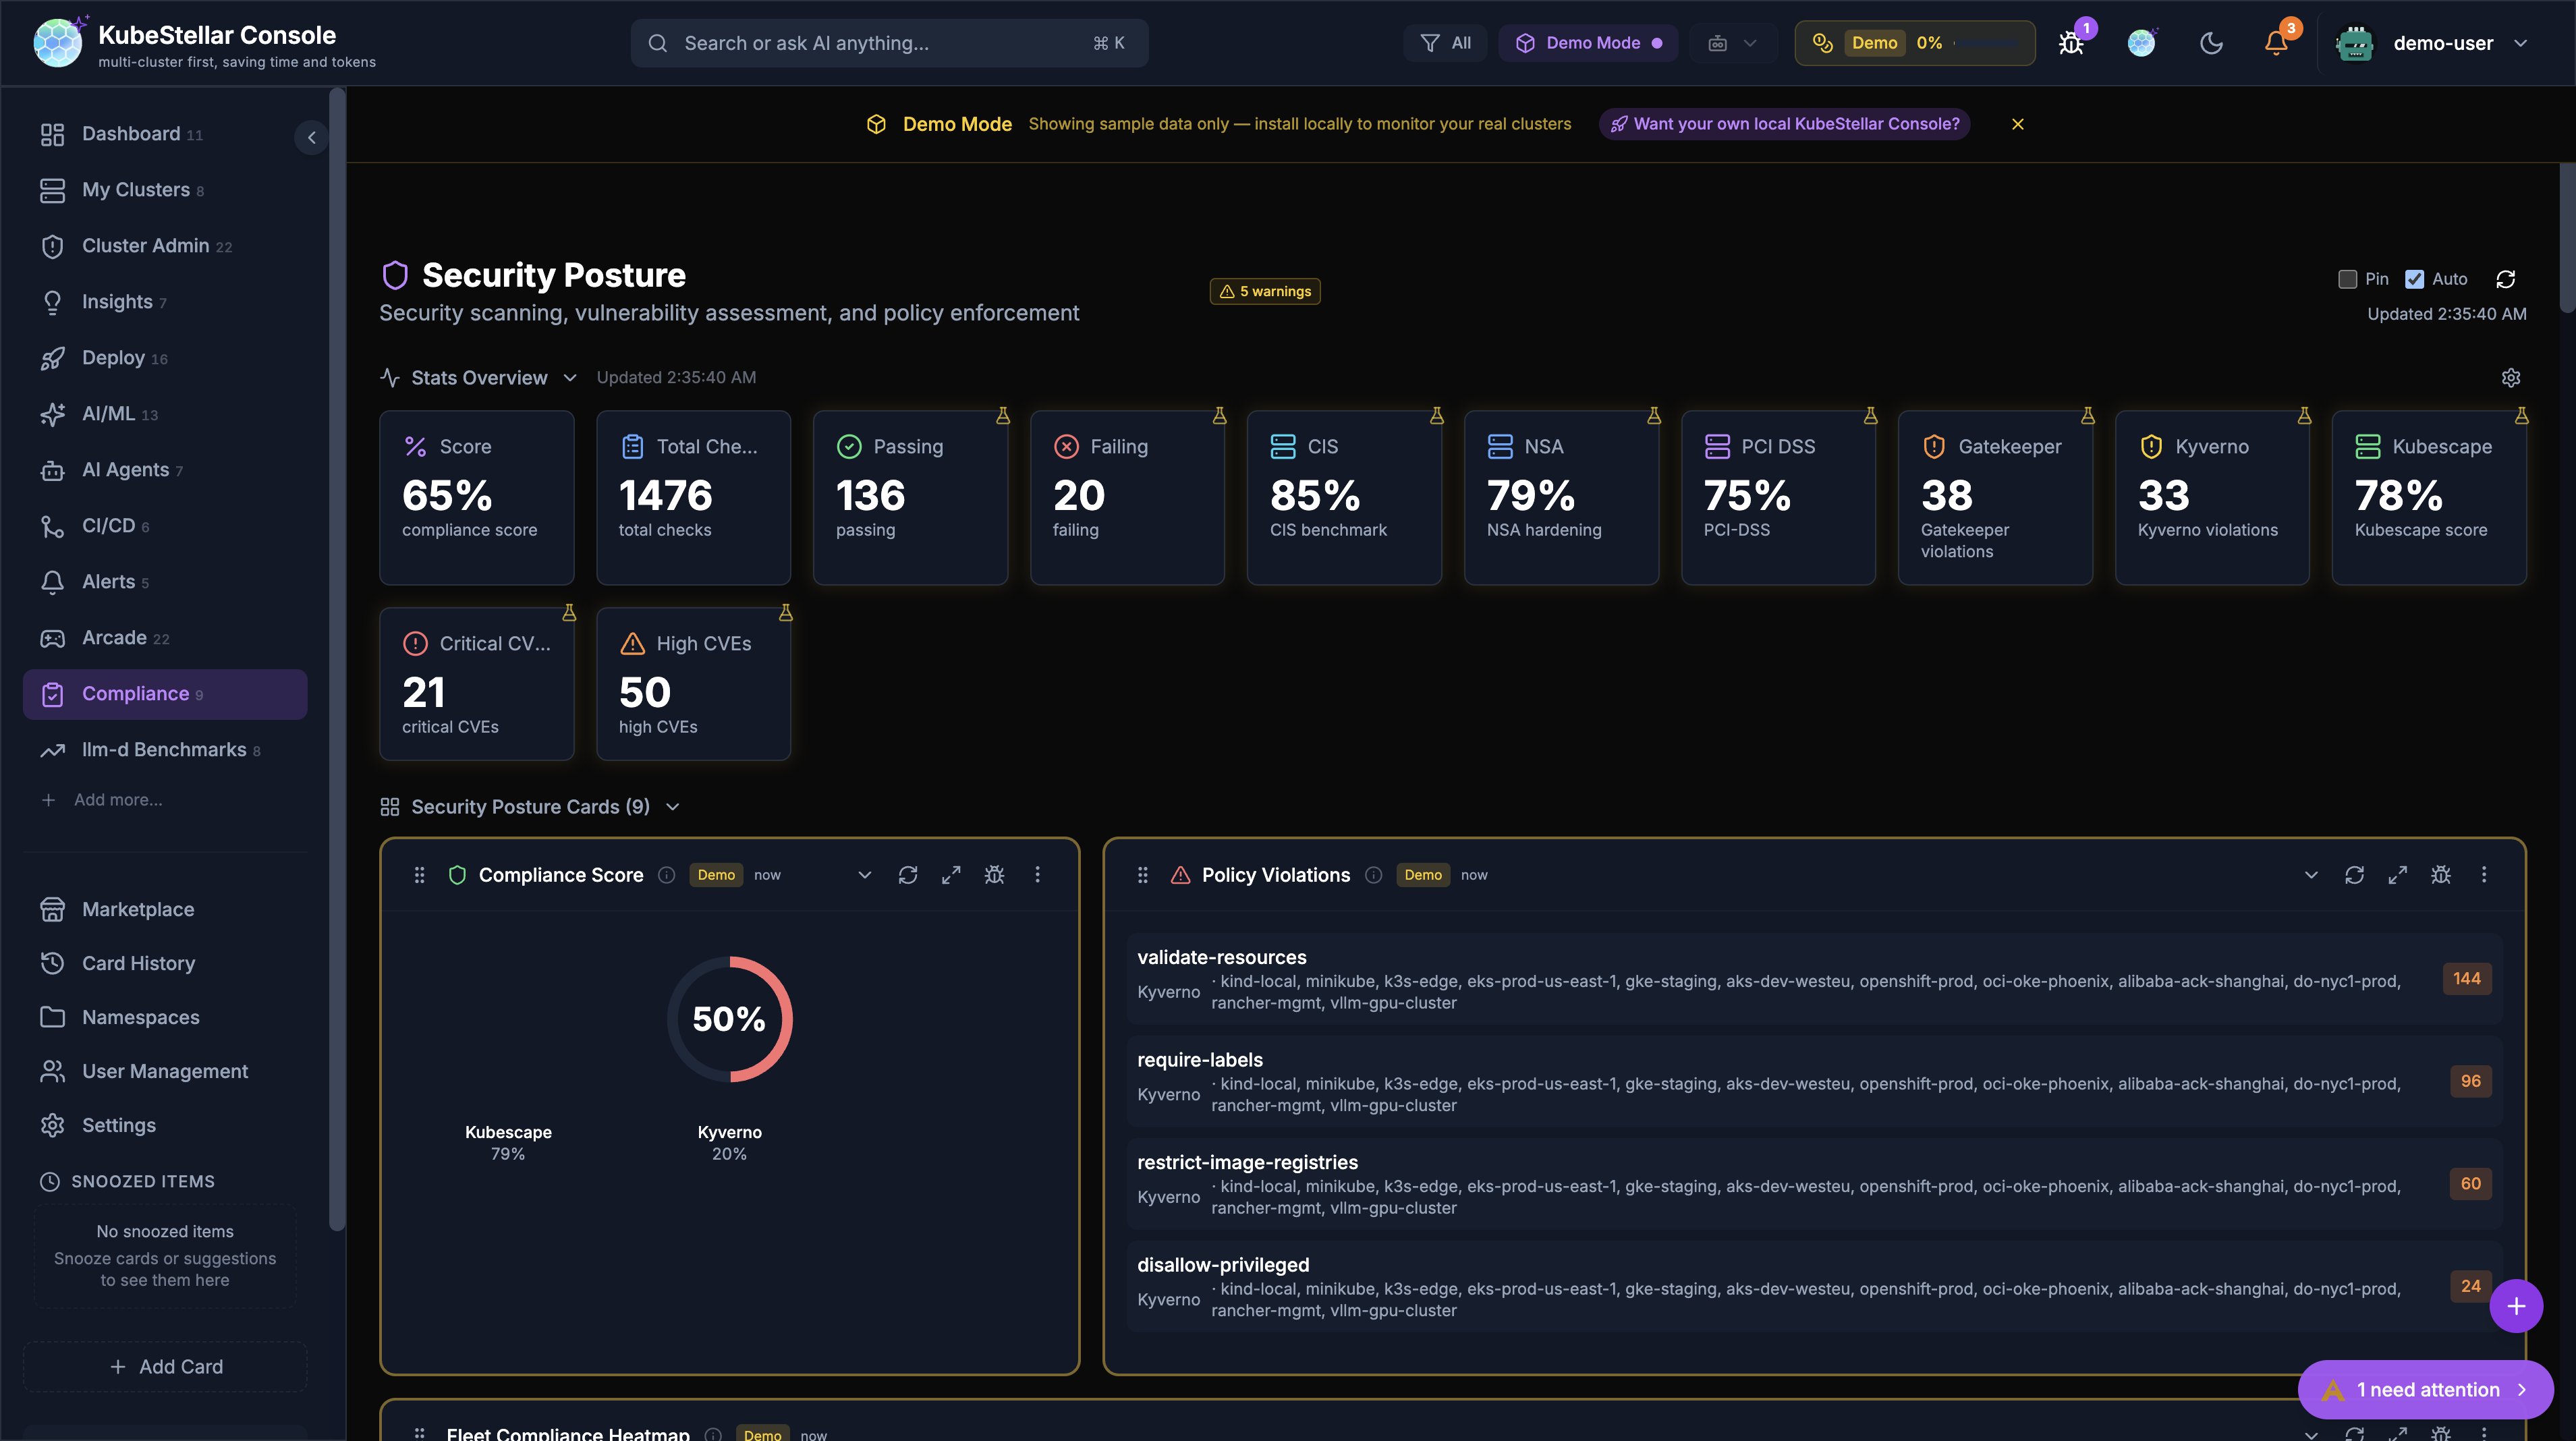Open the notifications bell
The image size is (2576, 1441).
(x=2276, y=43)
